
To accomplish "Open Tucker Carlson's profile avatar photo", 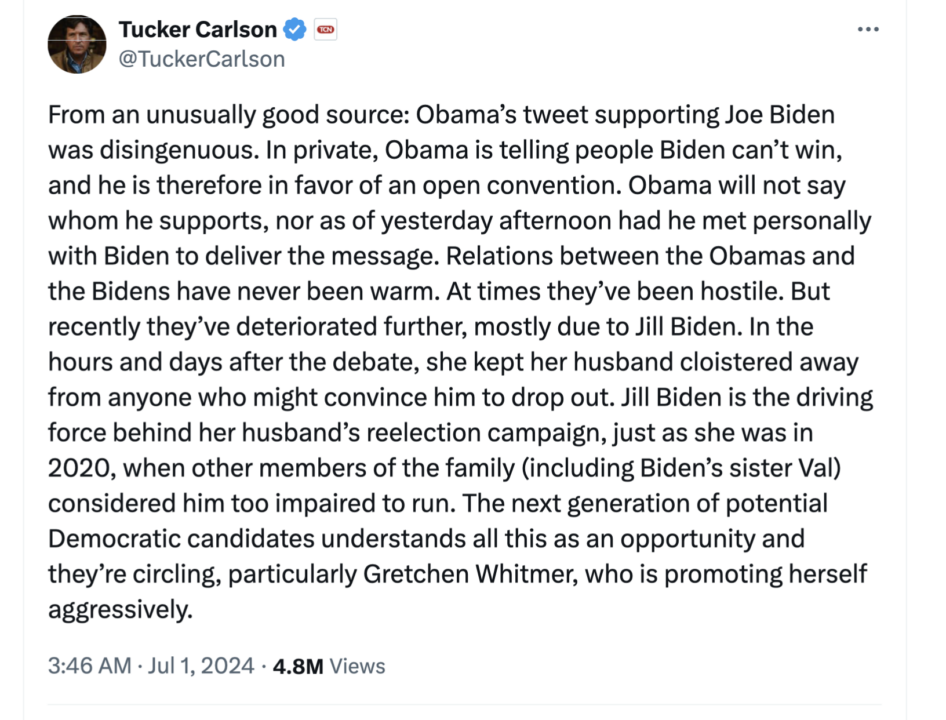I will [77, 45].
